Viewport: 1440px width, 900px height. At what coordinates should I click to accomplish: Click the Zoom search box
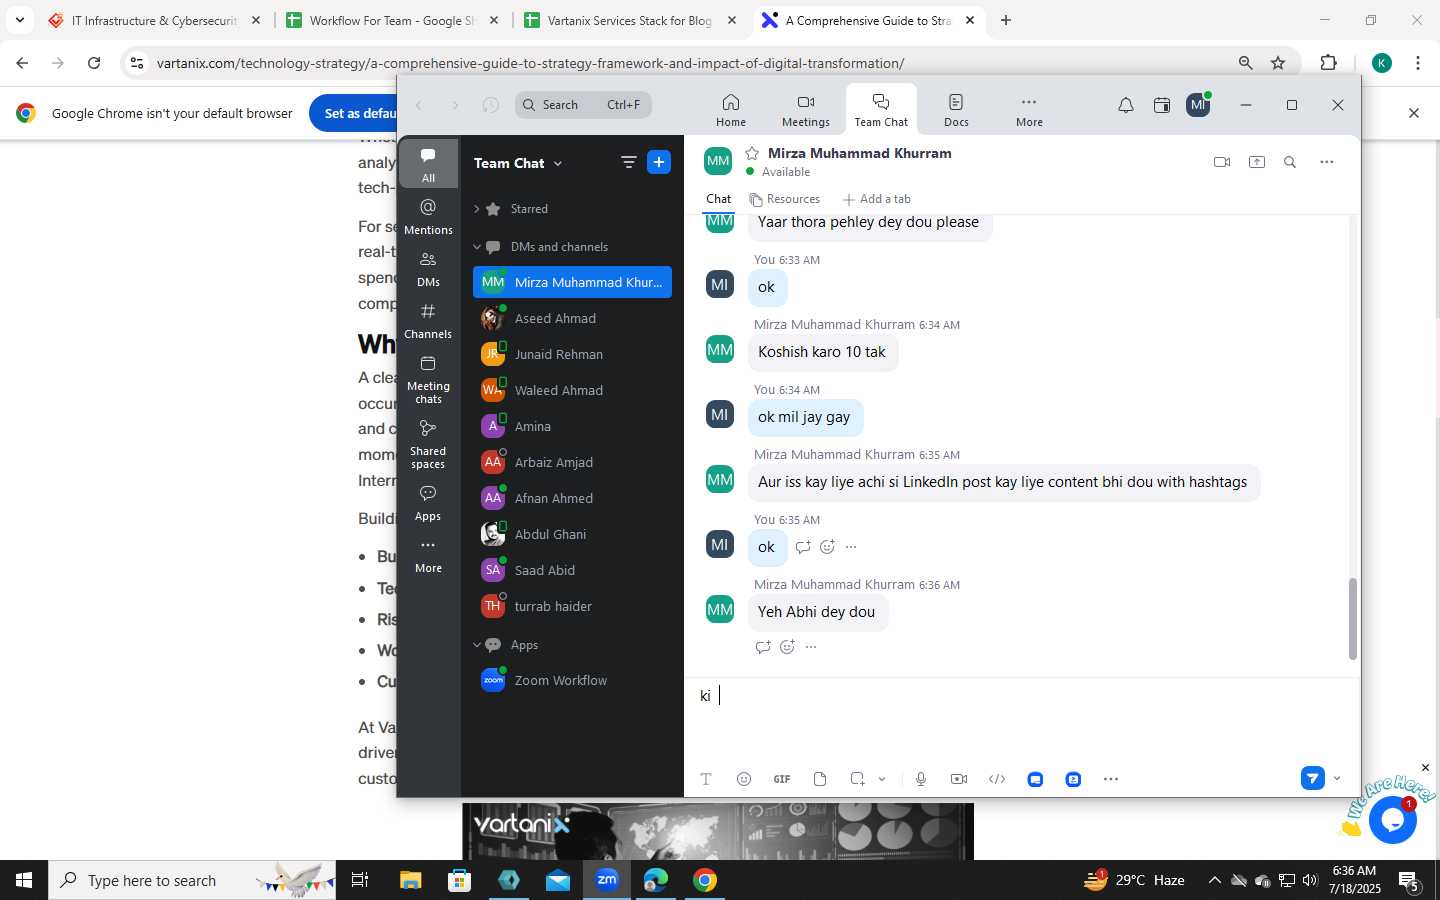pos(583,105)
